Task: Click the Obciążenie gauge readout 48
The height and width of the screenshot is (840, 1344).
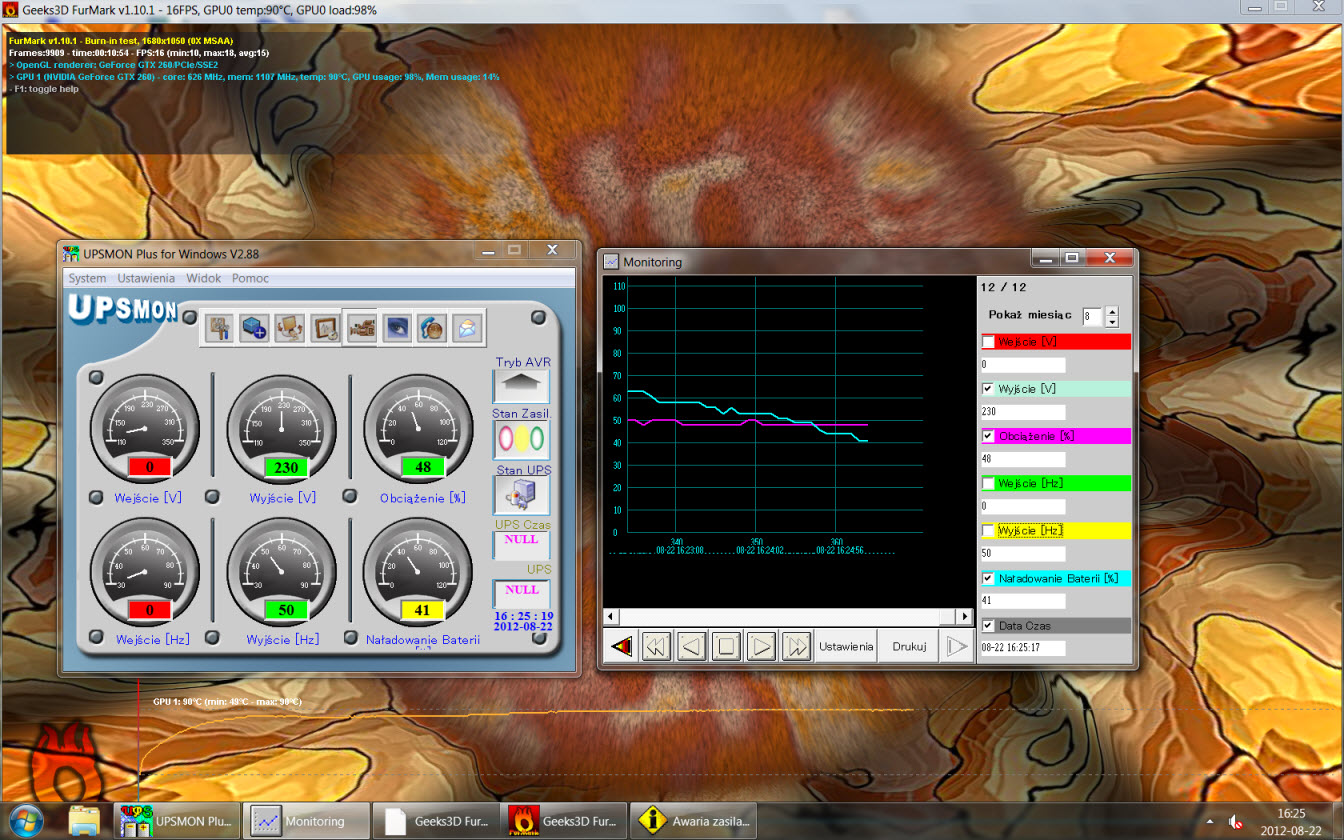Action: click(x=423, y=467)
